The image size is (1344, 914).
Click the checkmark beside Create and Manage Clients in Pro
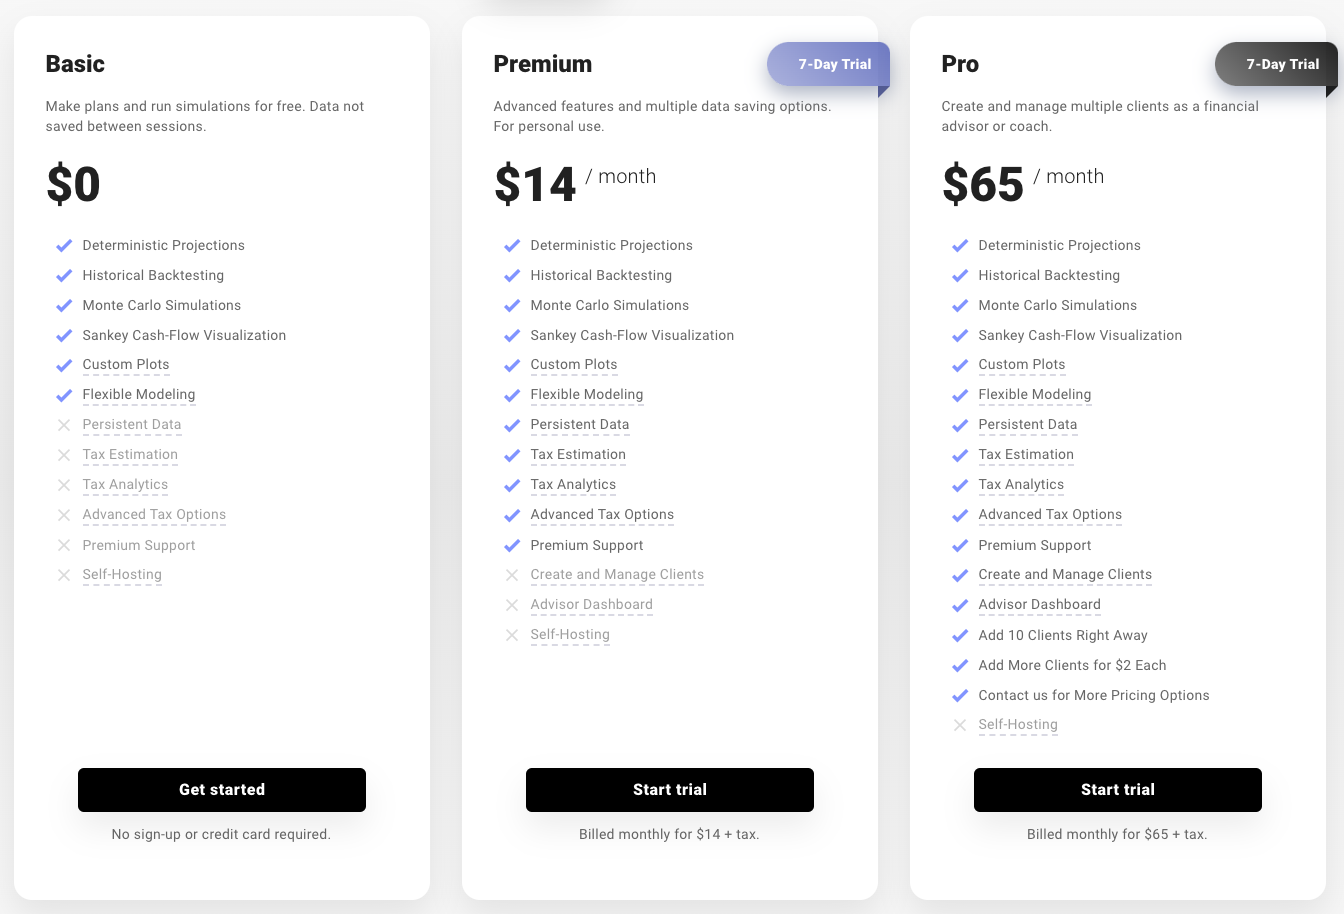[960, 575]
